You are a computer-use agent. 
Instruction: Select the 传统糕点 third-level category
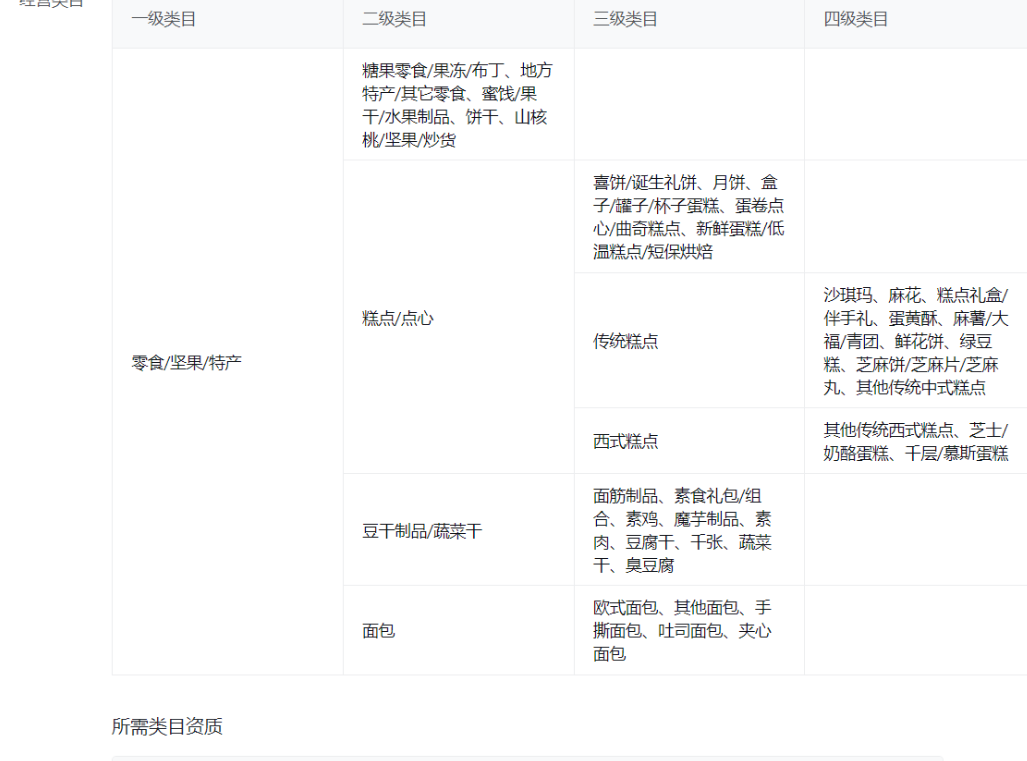pyautogui.click(x=626, y=341)
